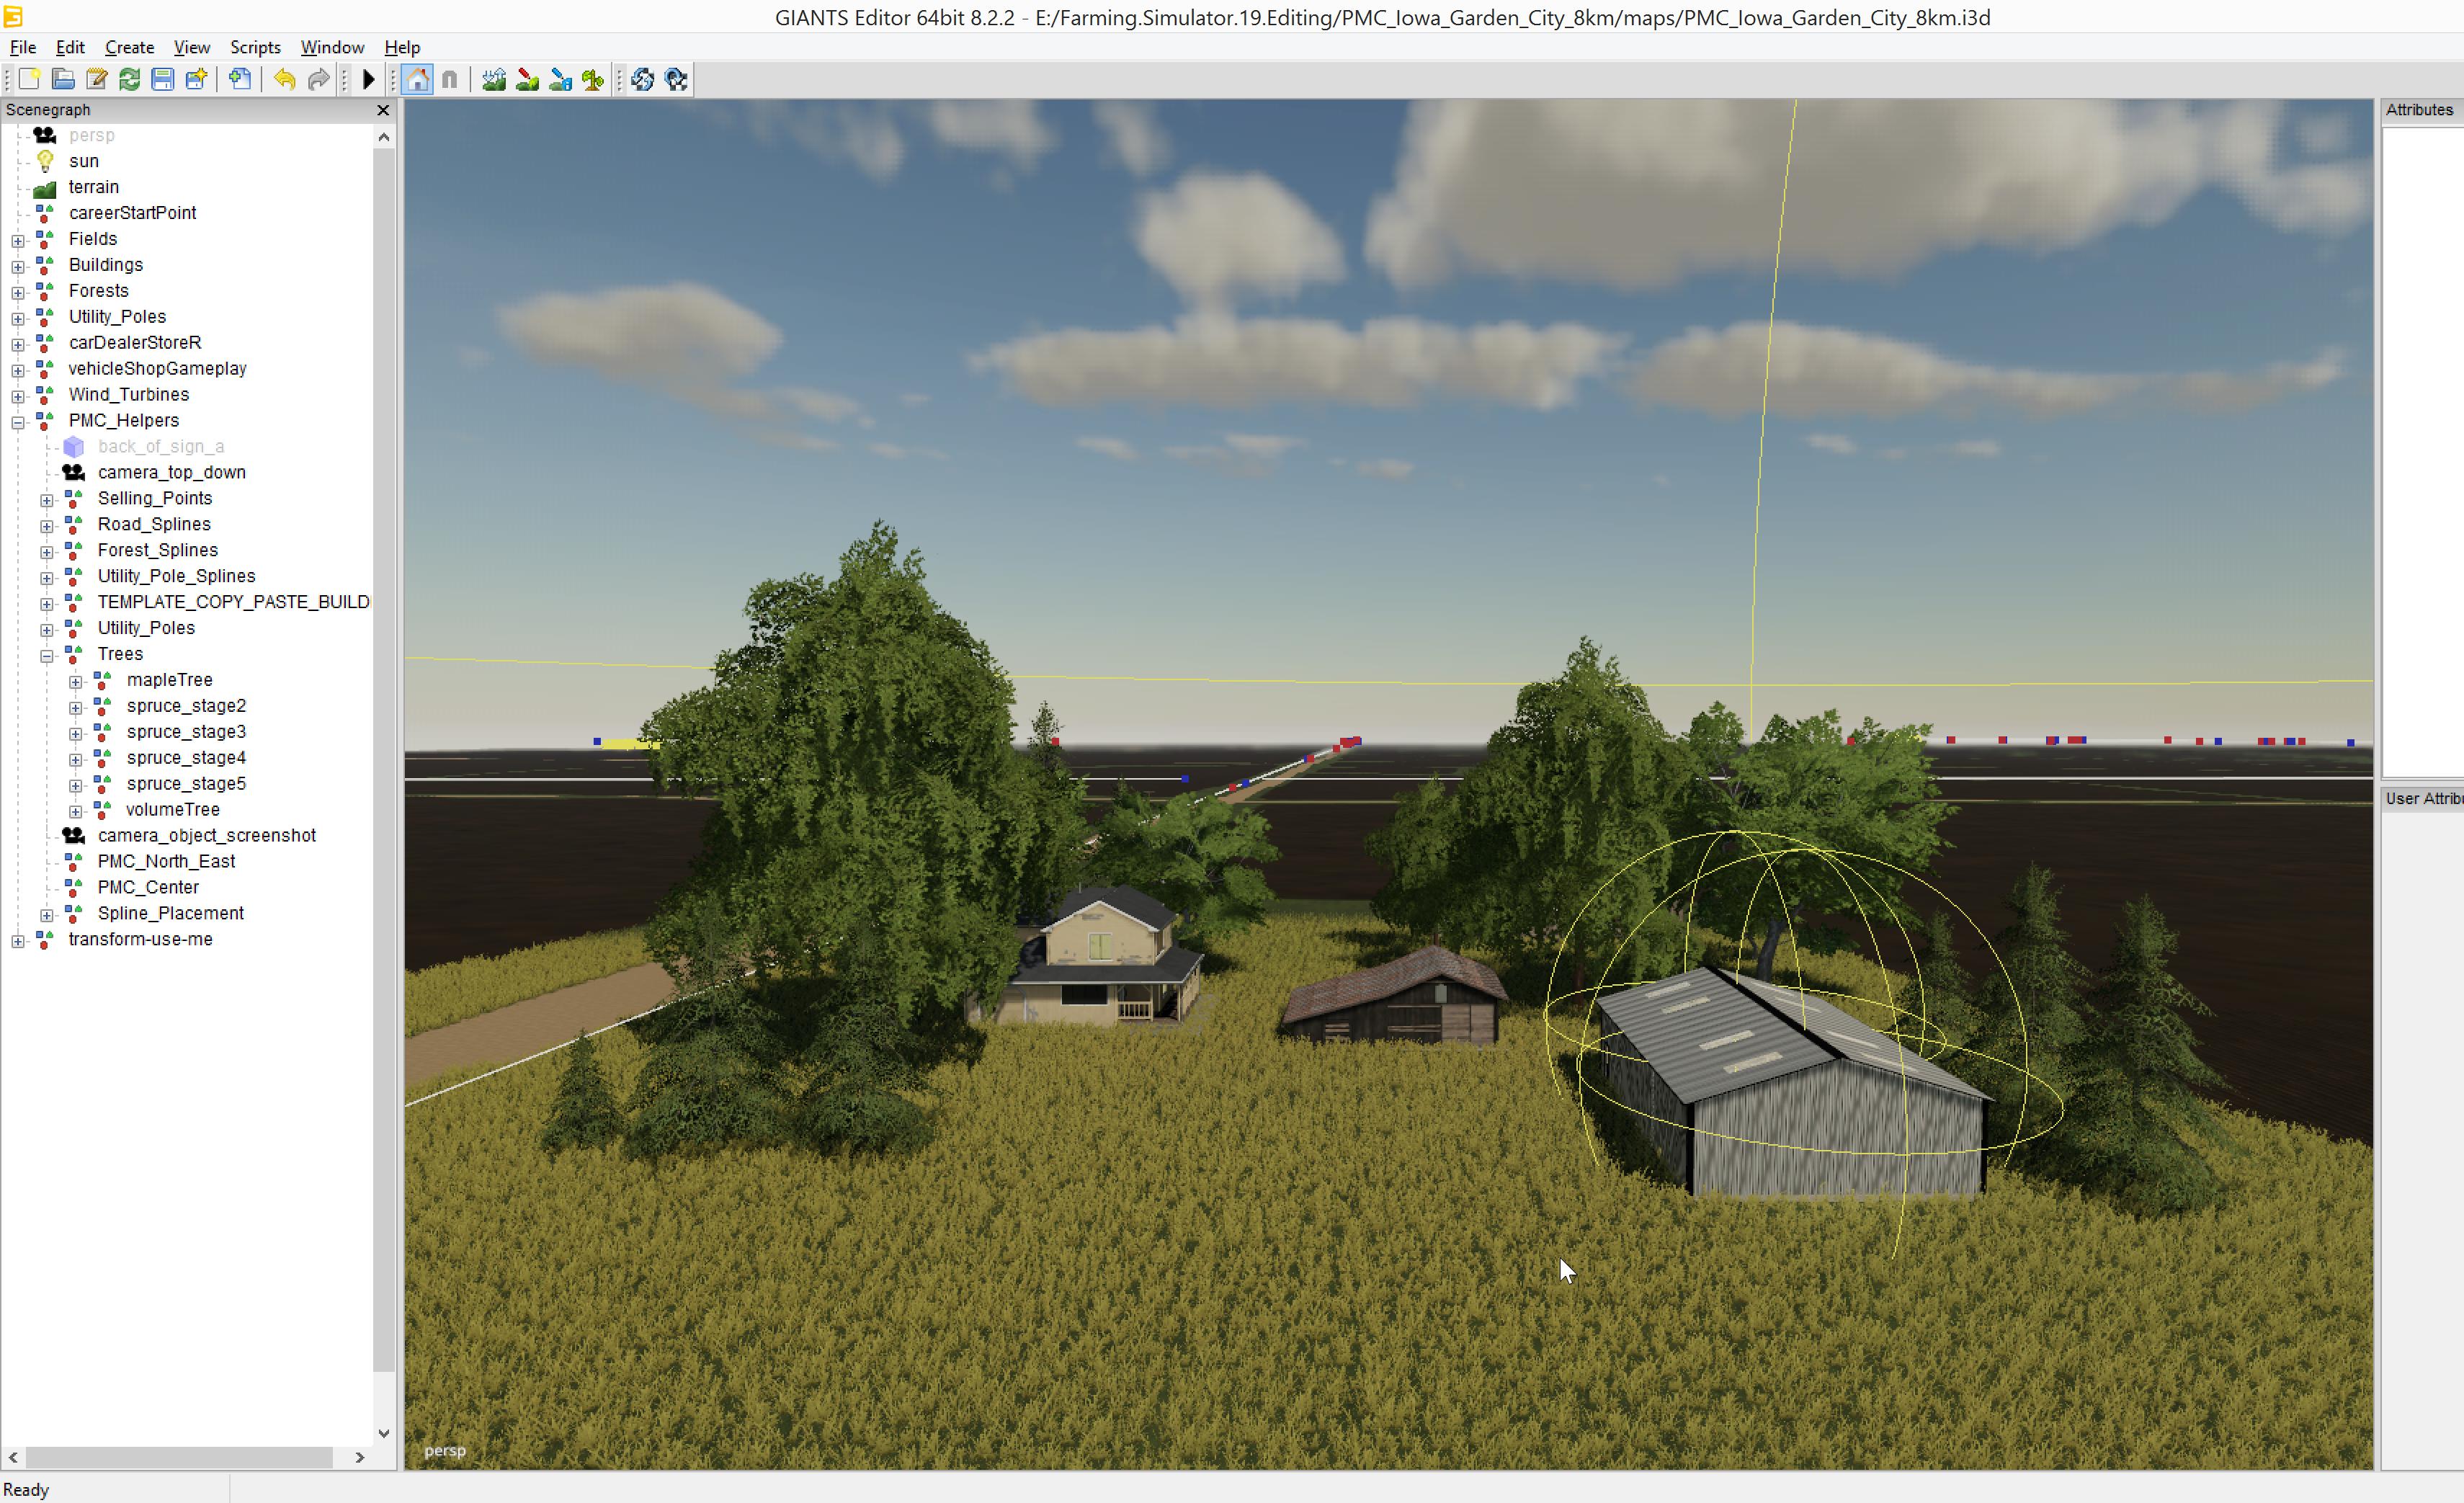This screenshot has height=1503, width=2464.
Task: Click the scenegraph horizontal scroll left arrow
Action: [13, 1458]
